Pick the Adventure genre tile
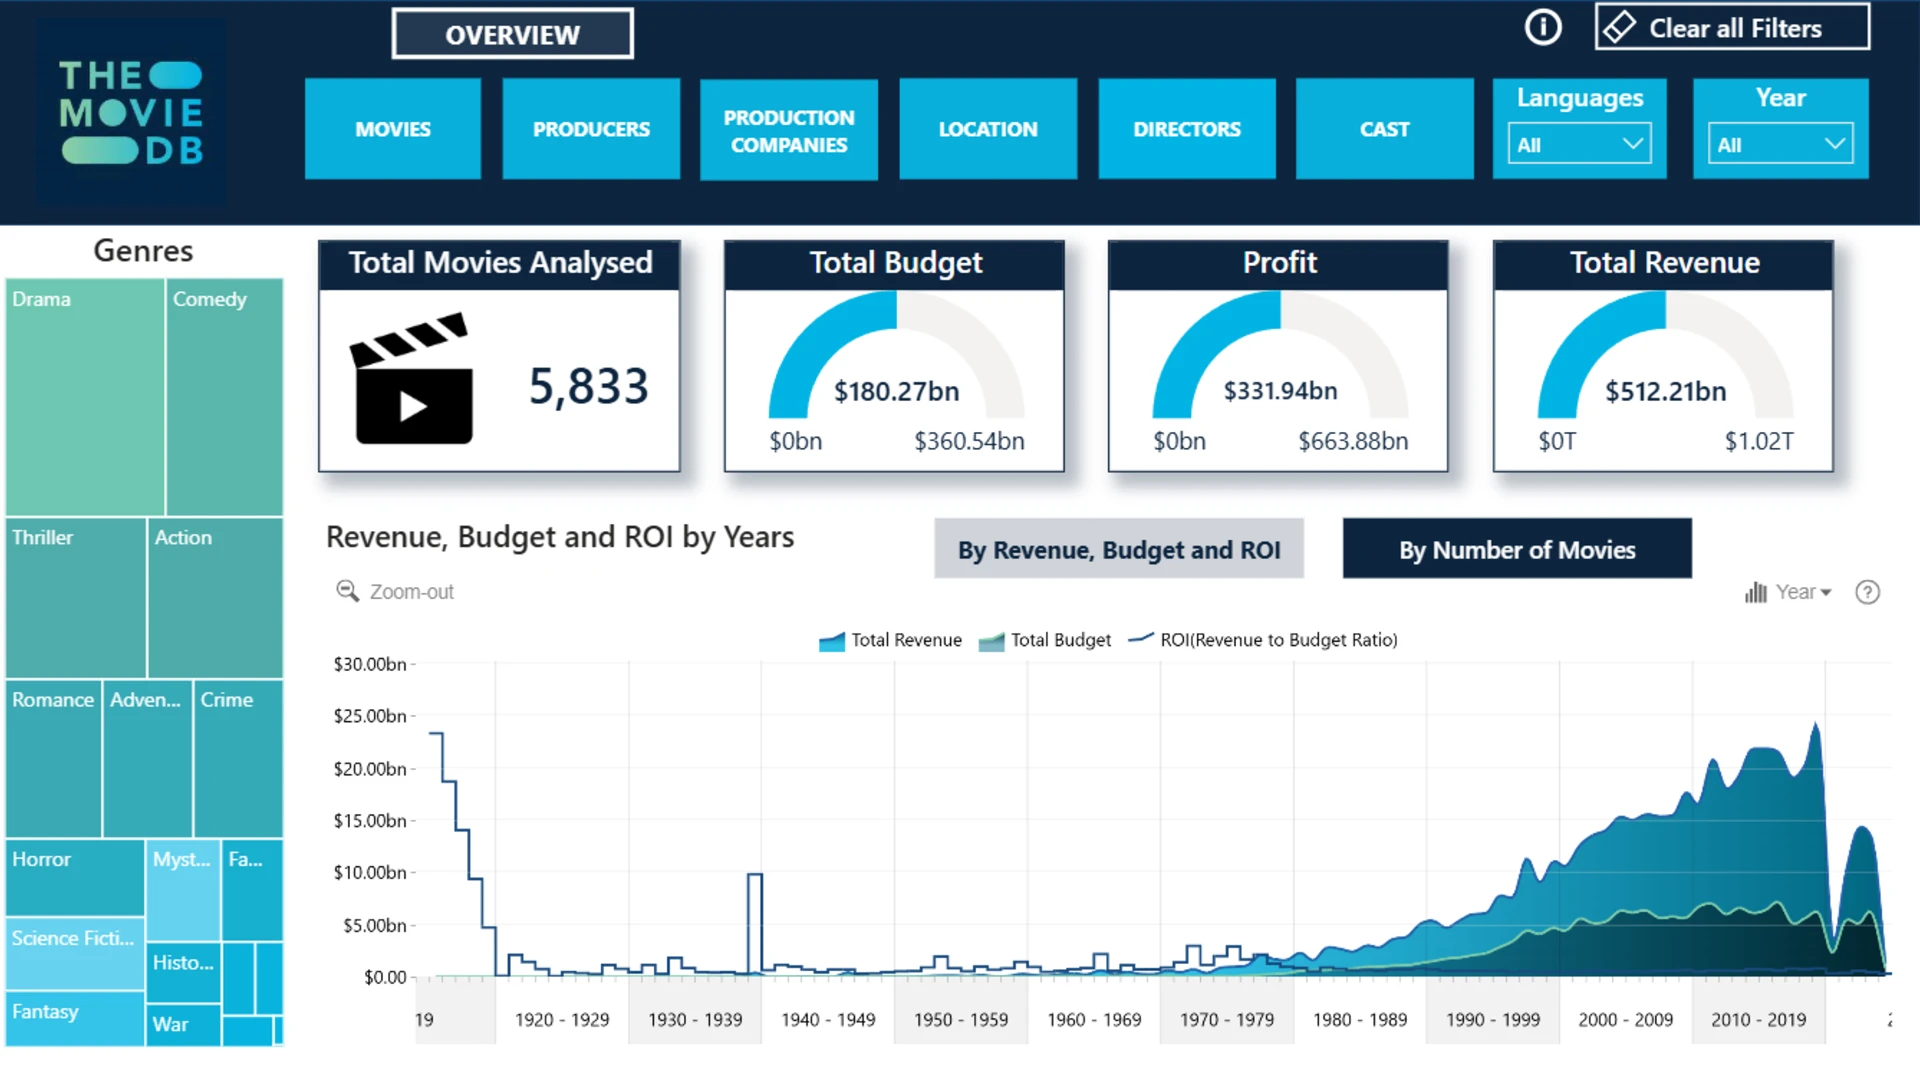The image size is (1920, 1080). [x=147, y=759]
